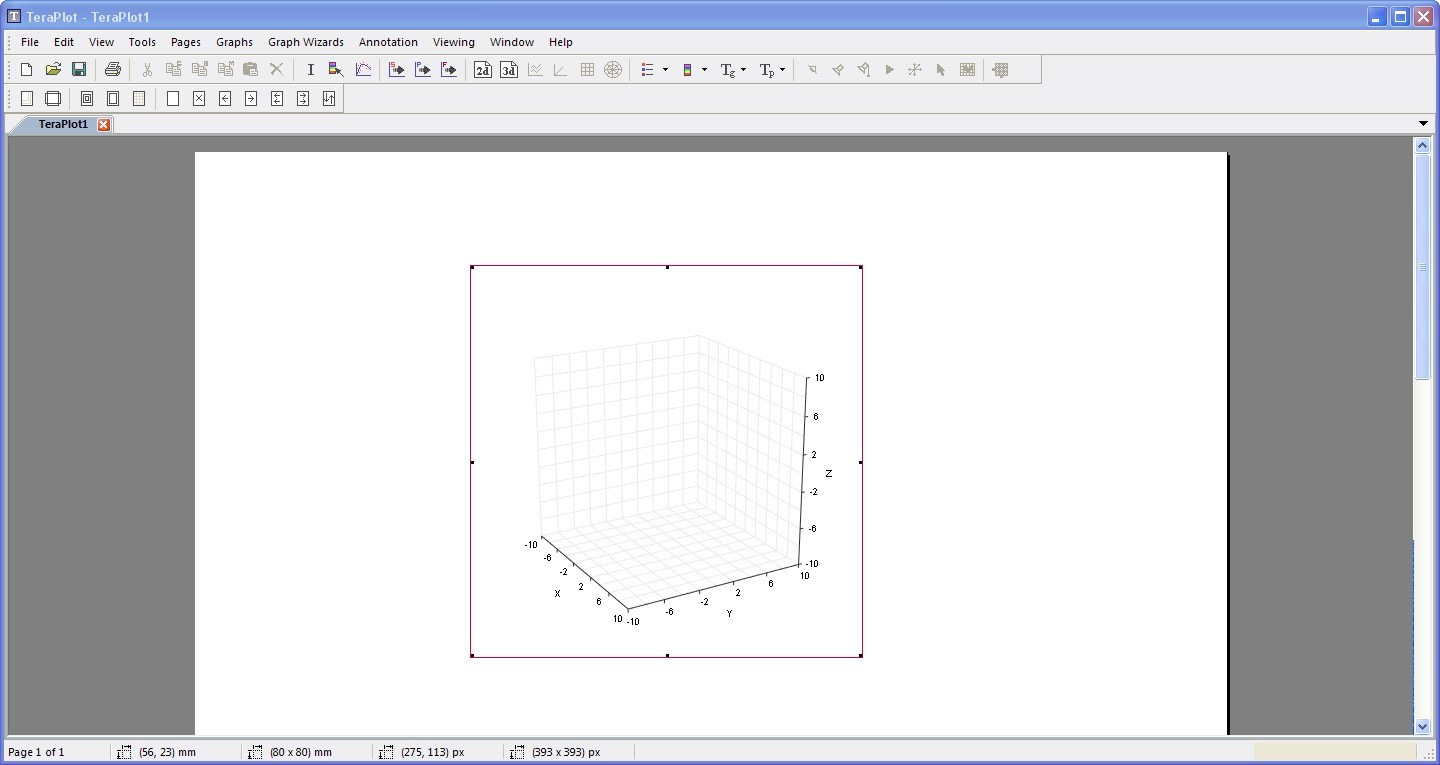This screenshot has height=765, width=1440.
Task: Click the Tp page text icon
Action: pos(767,69)
